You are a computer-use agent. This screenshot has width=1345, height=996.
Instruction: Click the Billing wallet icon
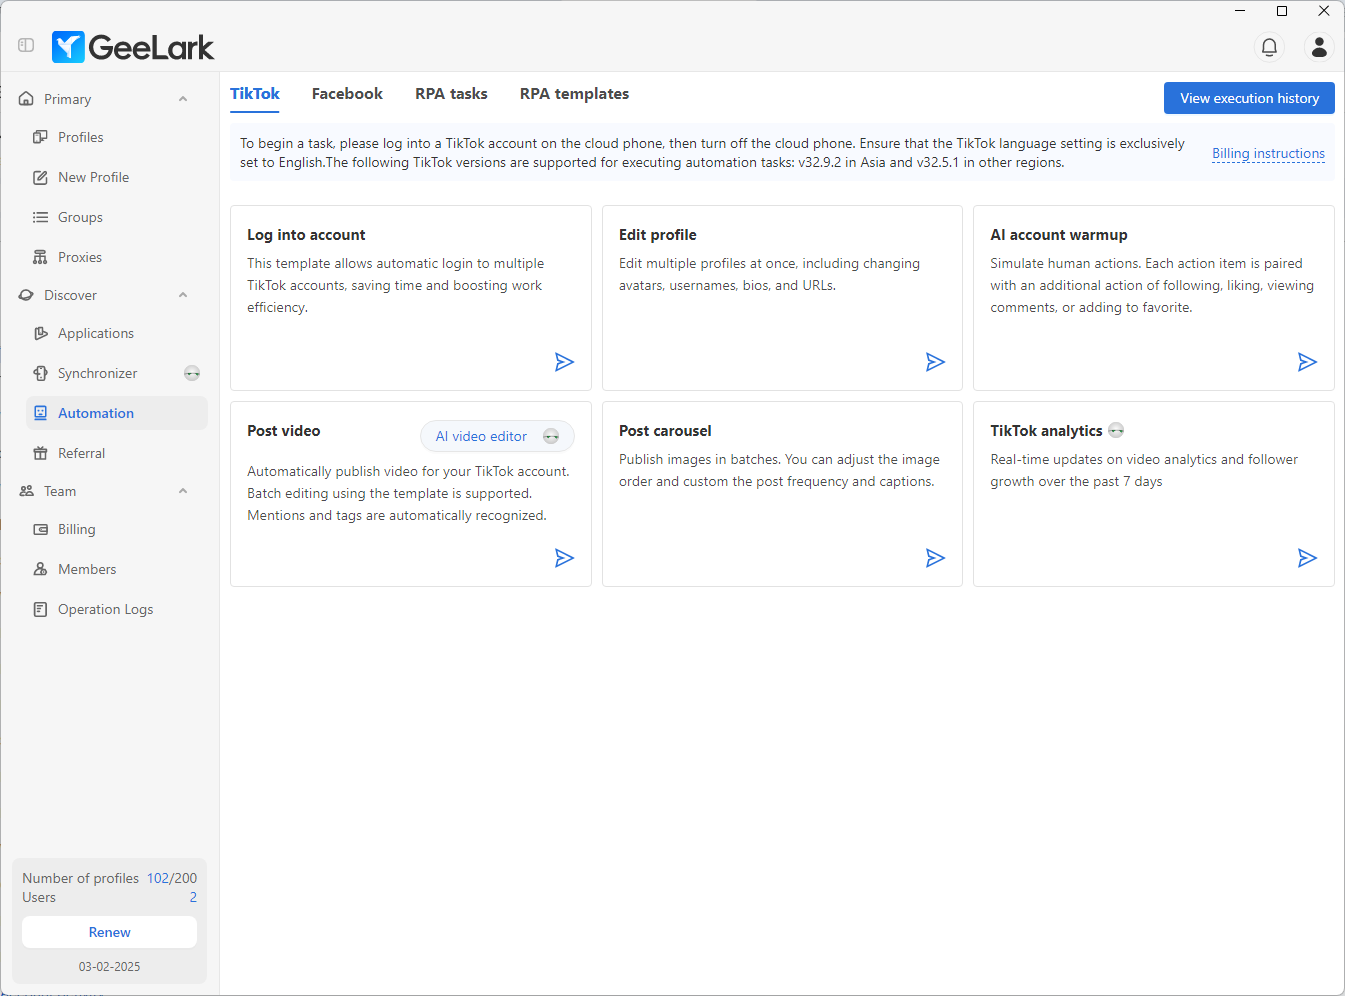coord(40,529)
